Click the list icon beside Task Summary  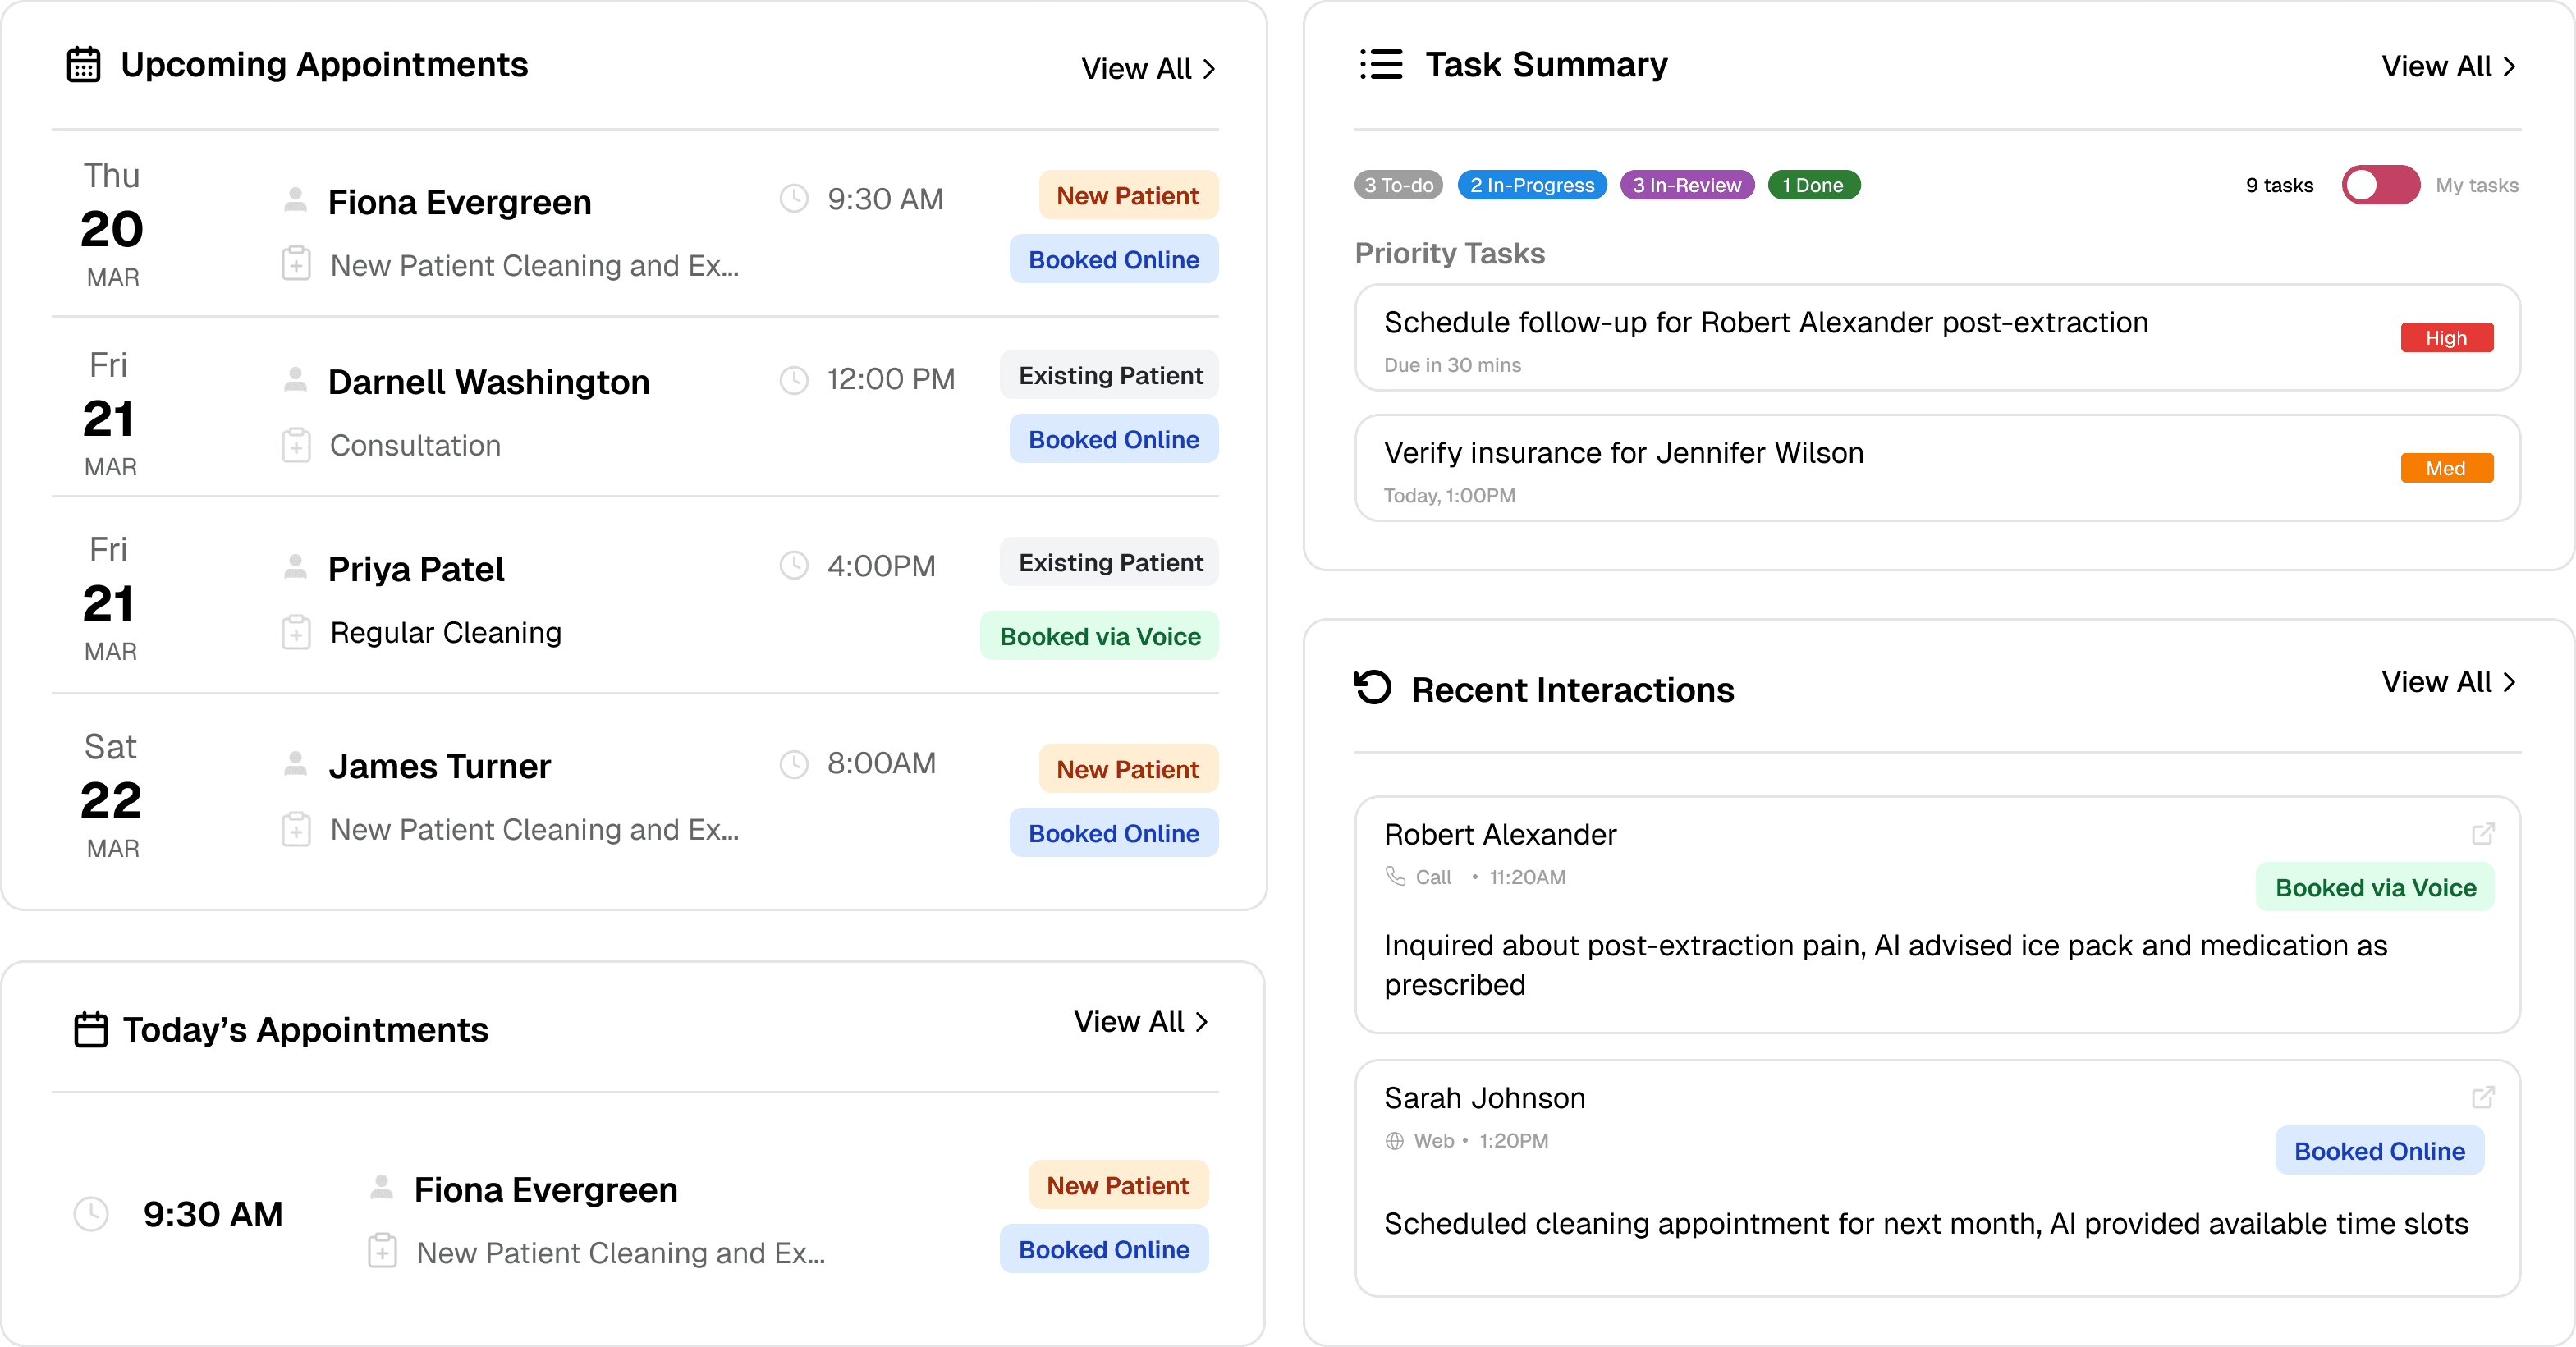pos(1380,63)
